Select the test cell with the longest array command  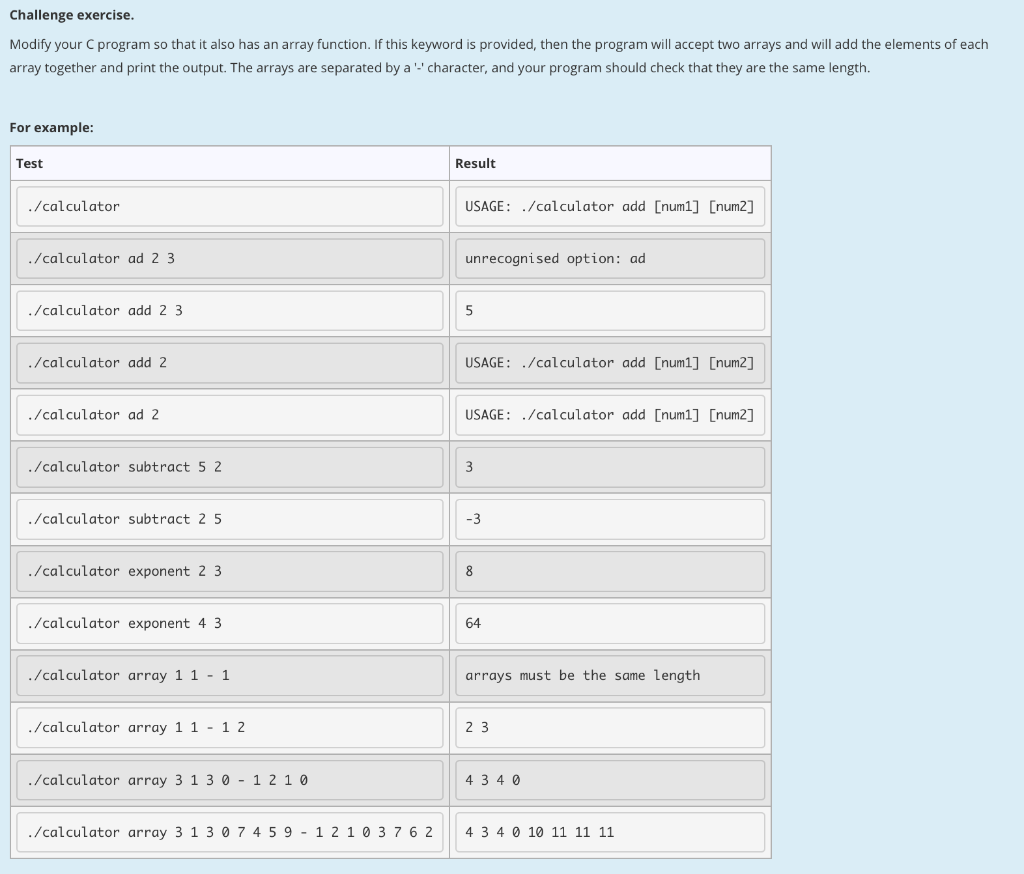230,832
